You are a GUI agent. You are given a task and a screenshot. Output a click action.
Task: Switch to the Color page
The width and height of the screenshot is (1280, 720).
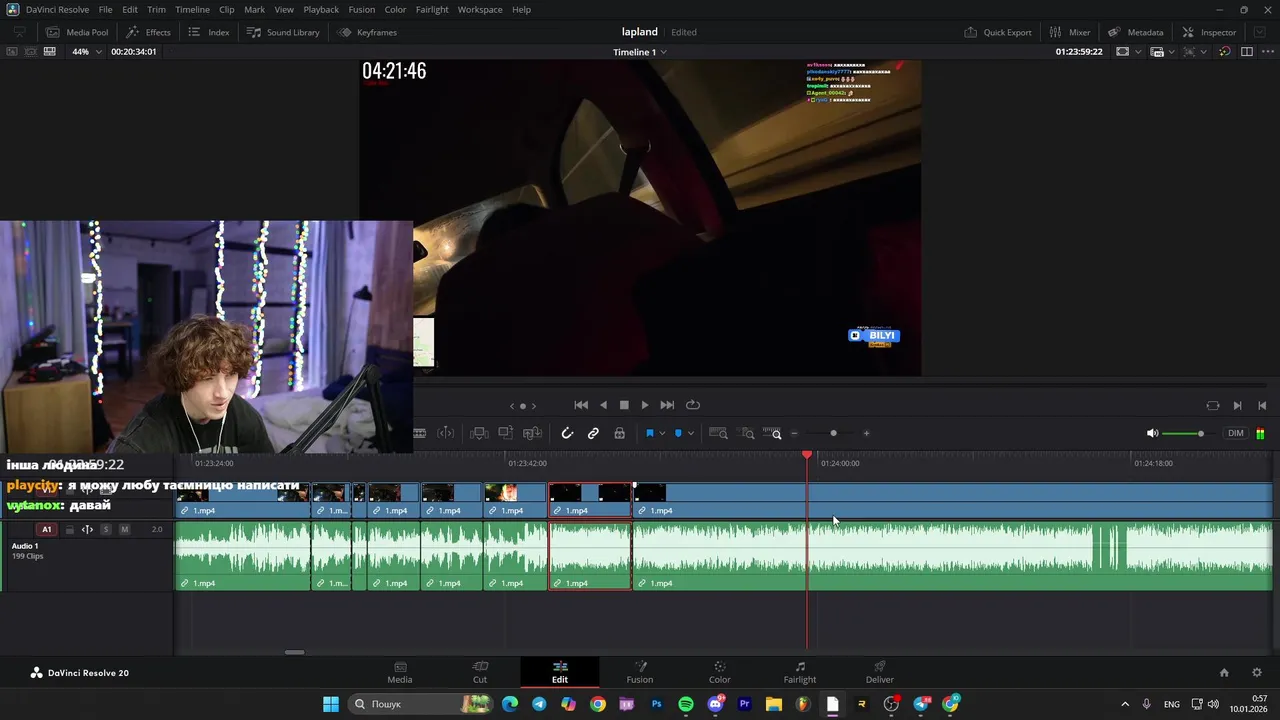(x=720, y=673)
